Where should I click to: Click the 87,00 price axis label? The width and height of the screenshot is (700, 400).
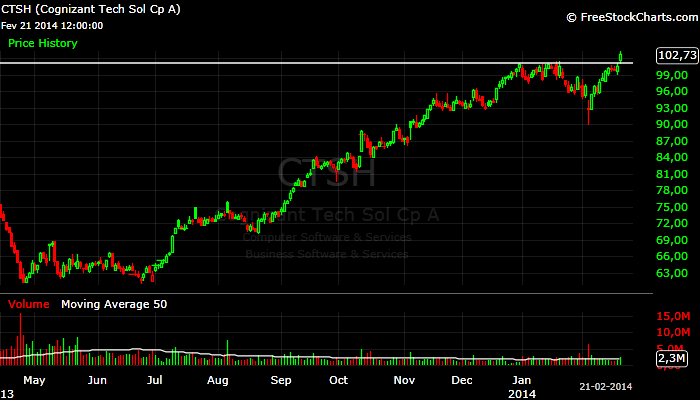[x=672, y=141]
